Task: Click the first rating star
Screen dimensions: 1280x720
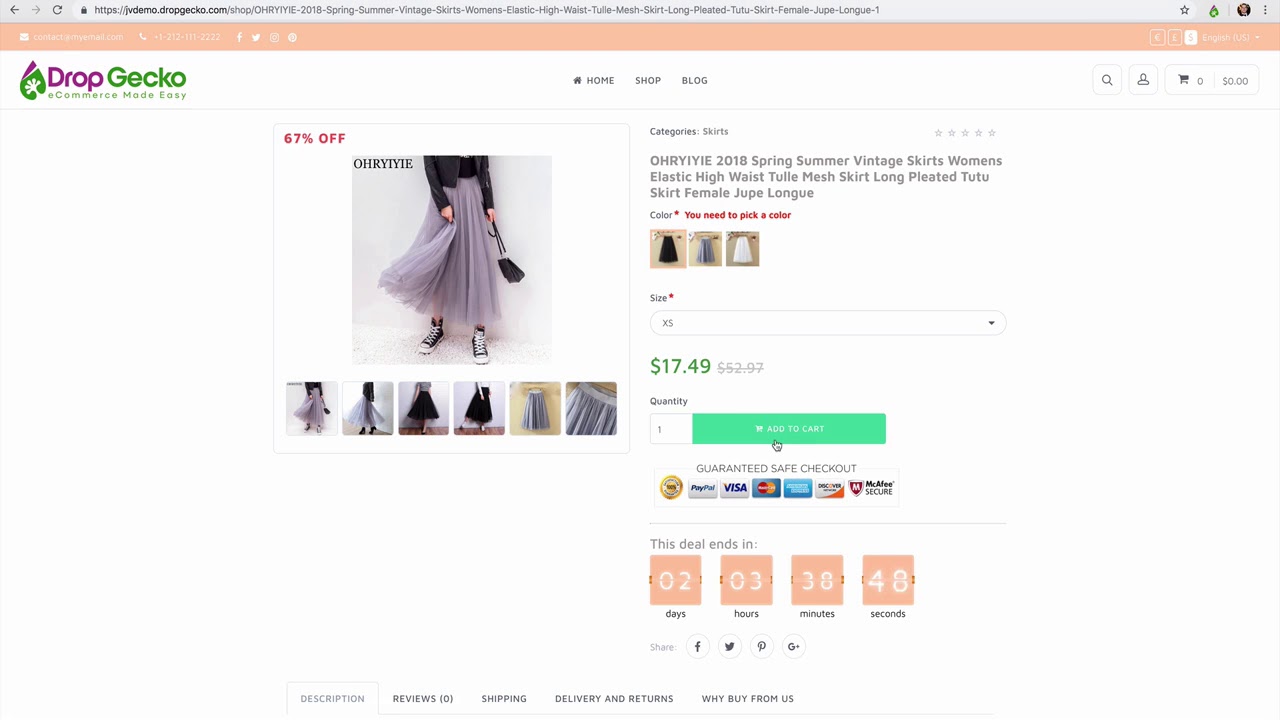Action: pos(938,132)
